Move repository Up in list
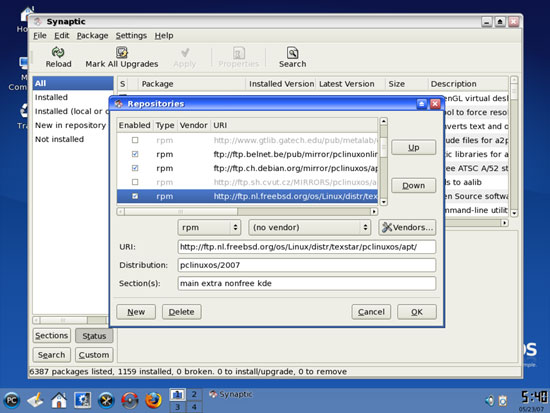The width and height of the screenshot is (550, 413). point(414,147)
